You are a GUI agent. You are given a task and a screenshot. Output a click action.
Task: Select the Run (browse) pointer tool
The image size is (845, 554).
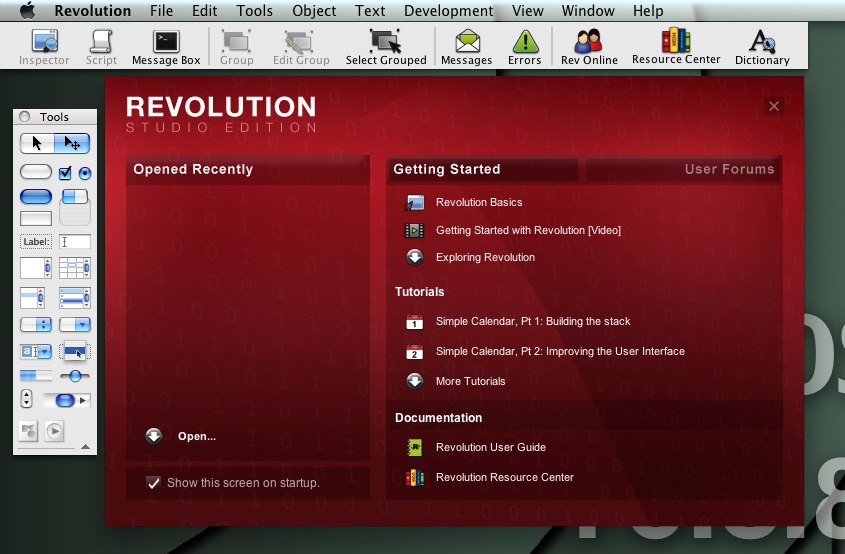coord(37,143)
